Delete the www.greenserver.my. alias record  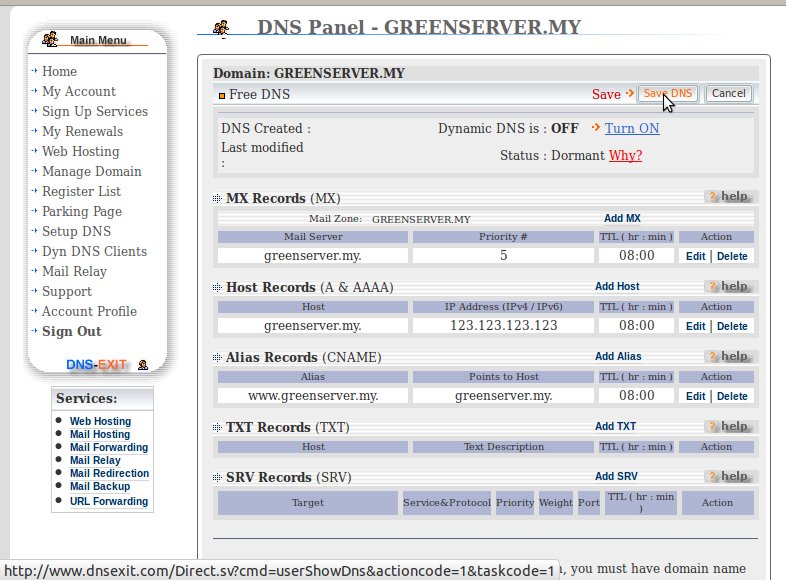tap(732, 397)
